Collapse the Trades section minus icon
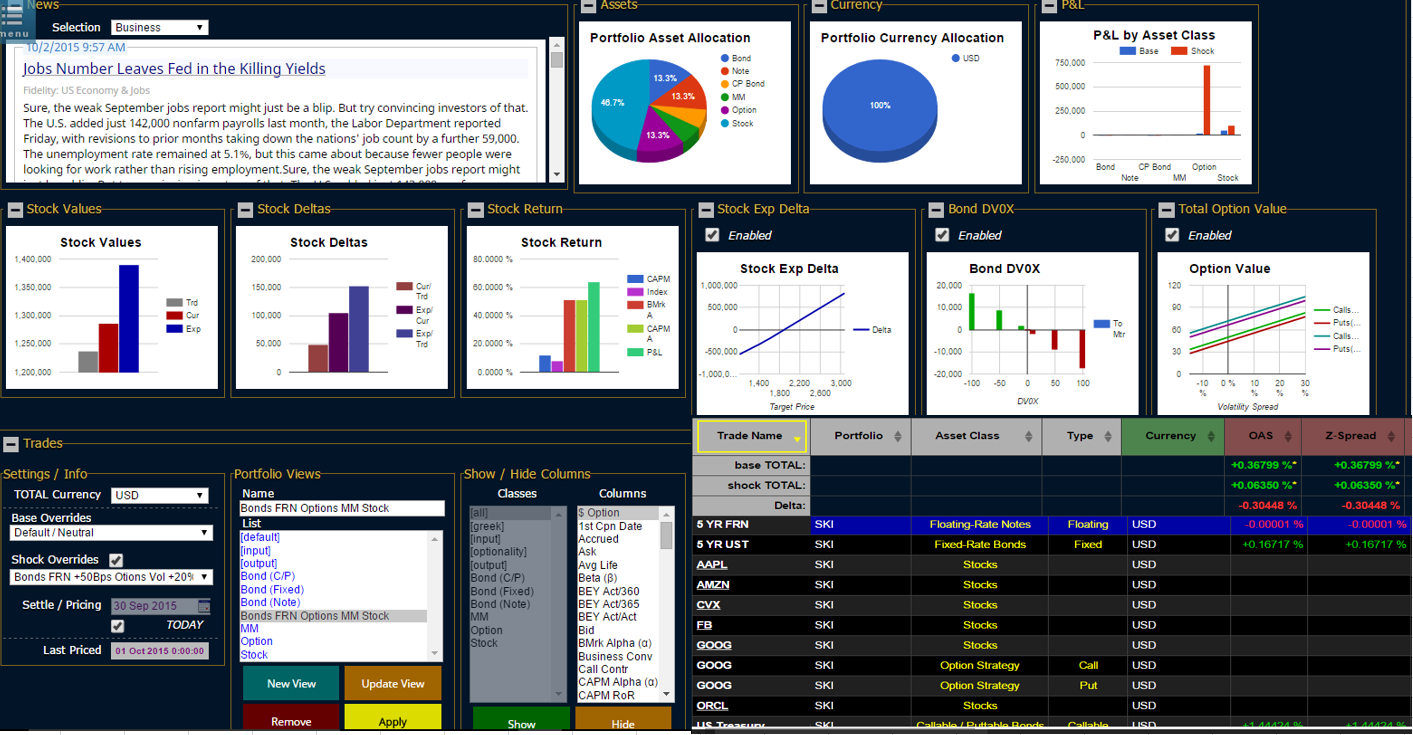1413x735 pixels. (x=11, y=444)
